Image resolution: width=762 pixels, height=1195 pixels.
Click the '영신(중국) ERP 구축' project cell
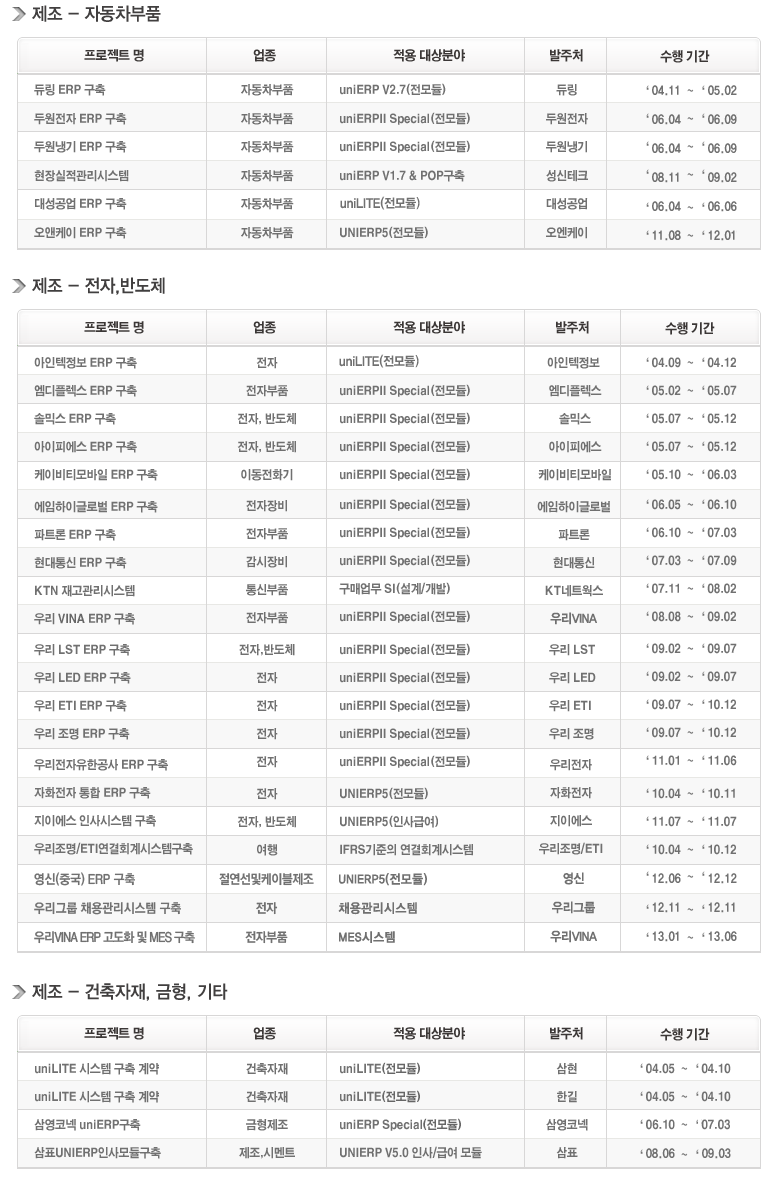(85, 879)
